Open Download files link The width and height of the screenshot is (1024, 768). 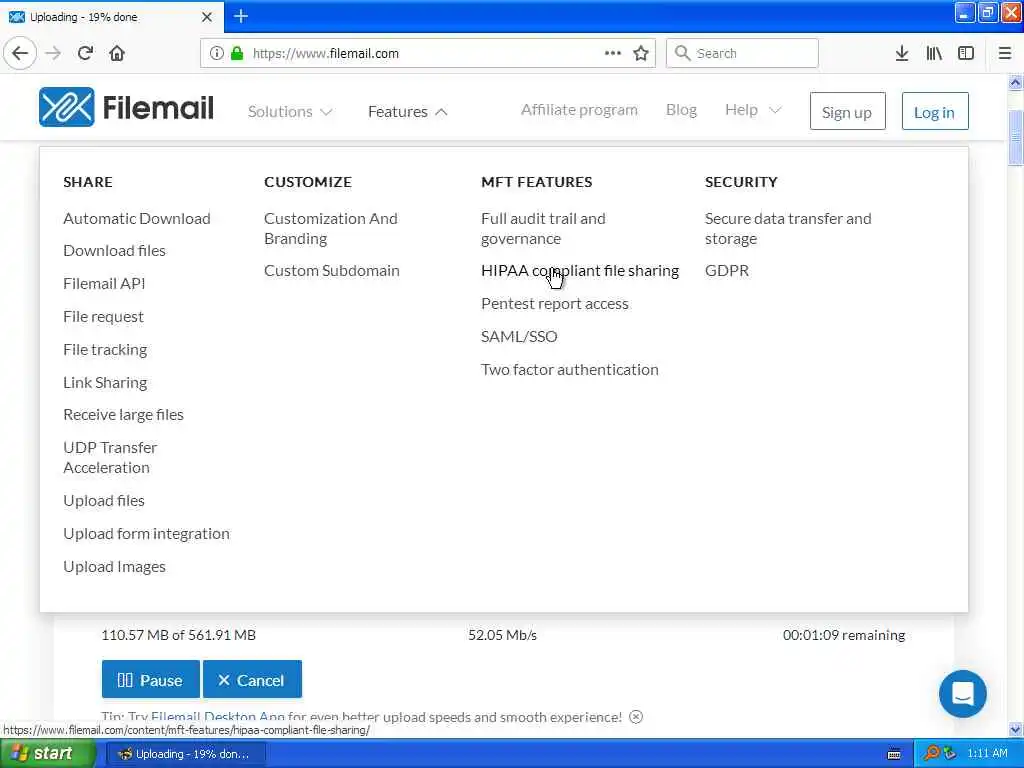pos(114,251)
